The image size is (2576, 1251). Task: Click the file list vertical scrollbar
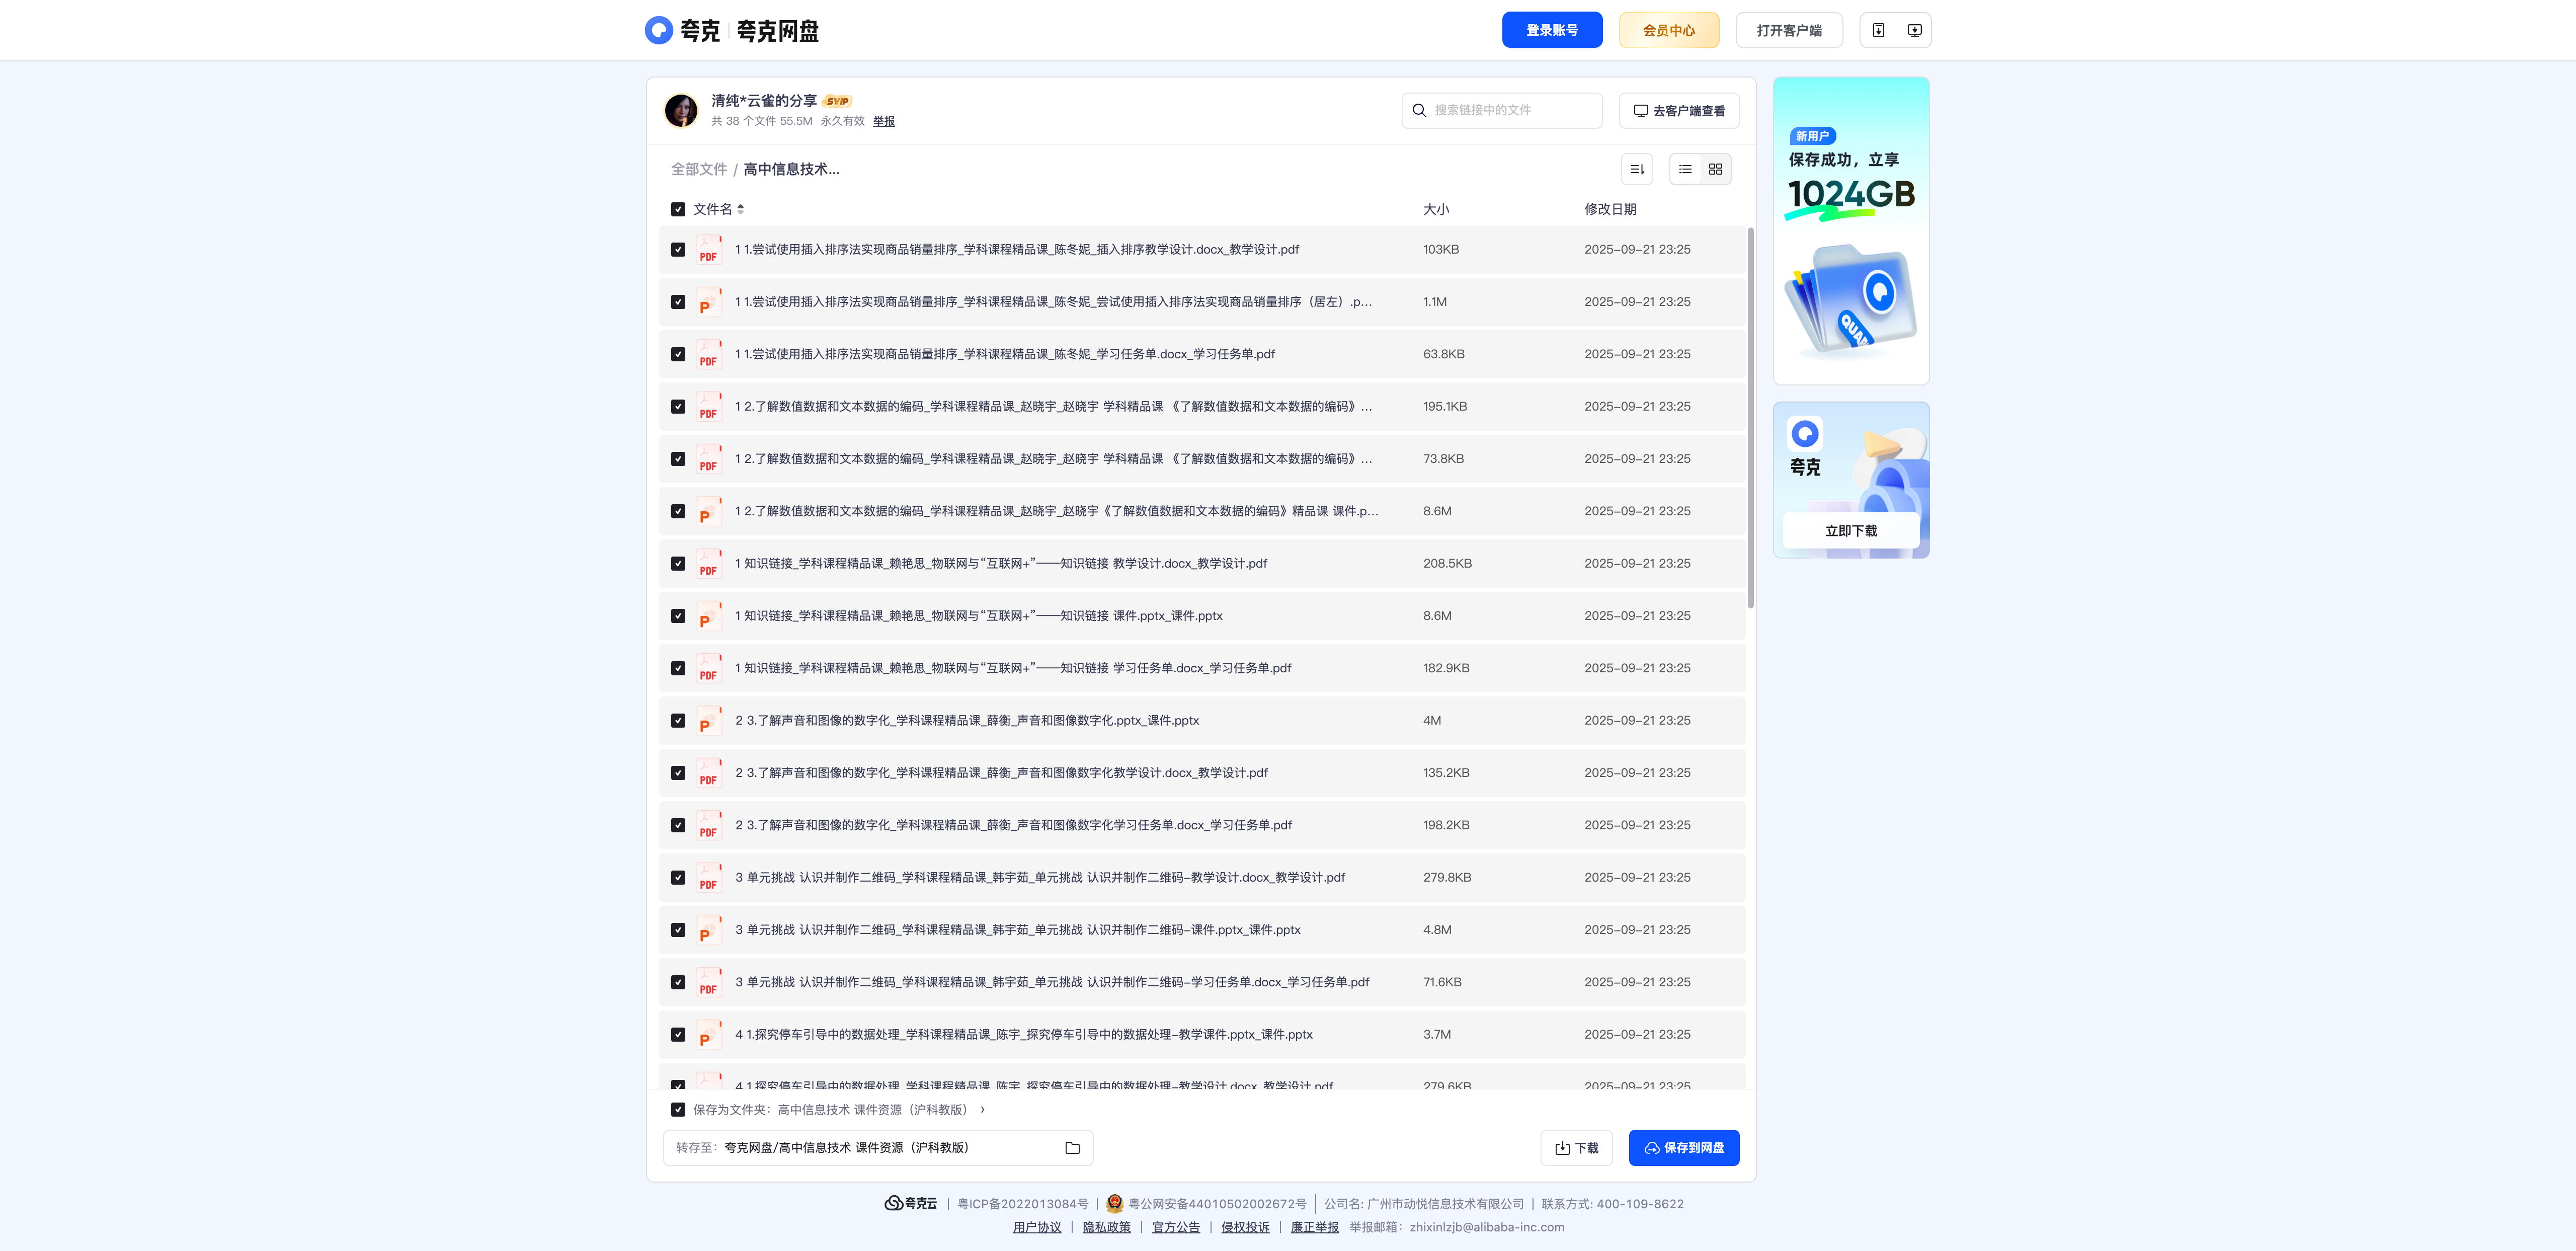(1750, 418)
